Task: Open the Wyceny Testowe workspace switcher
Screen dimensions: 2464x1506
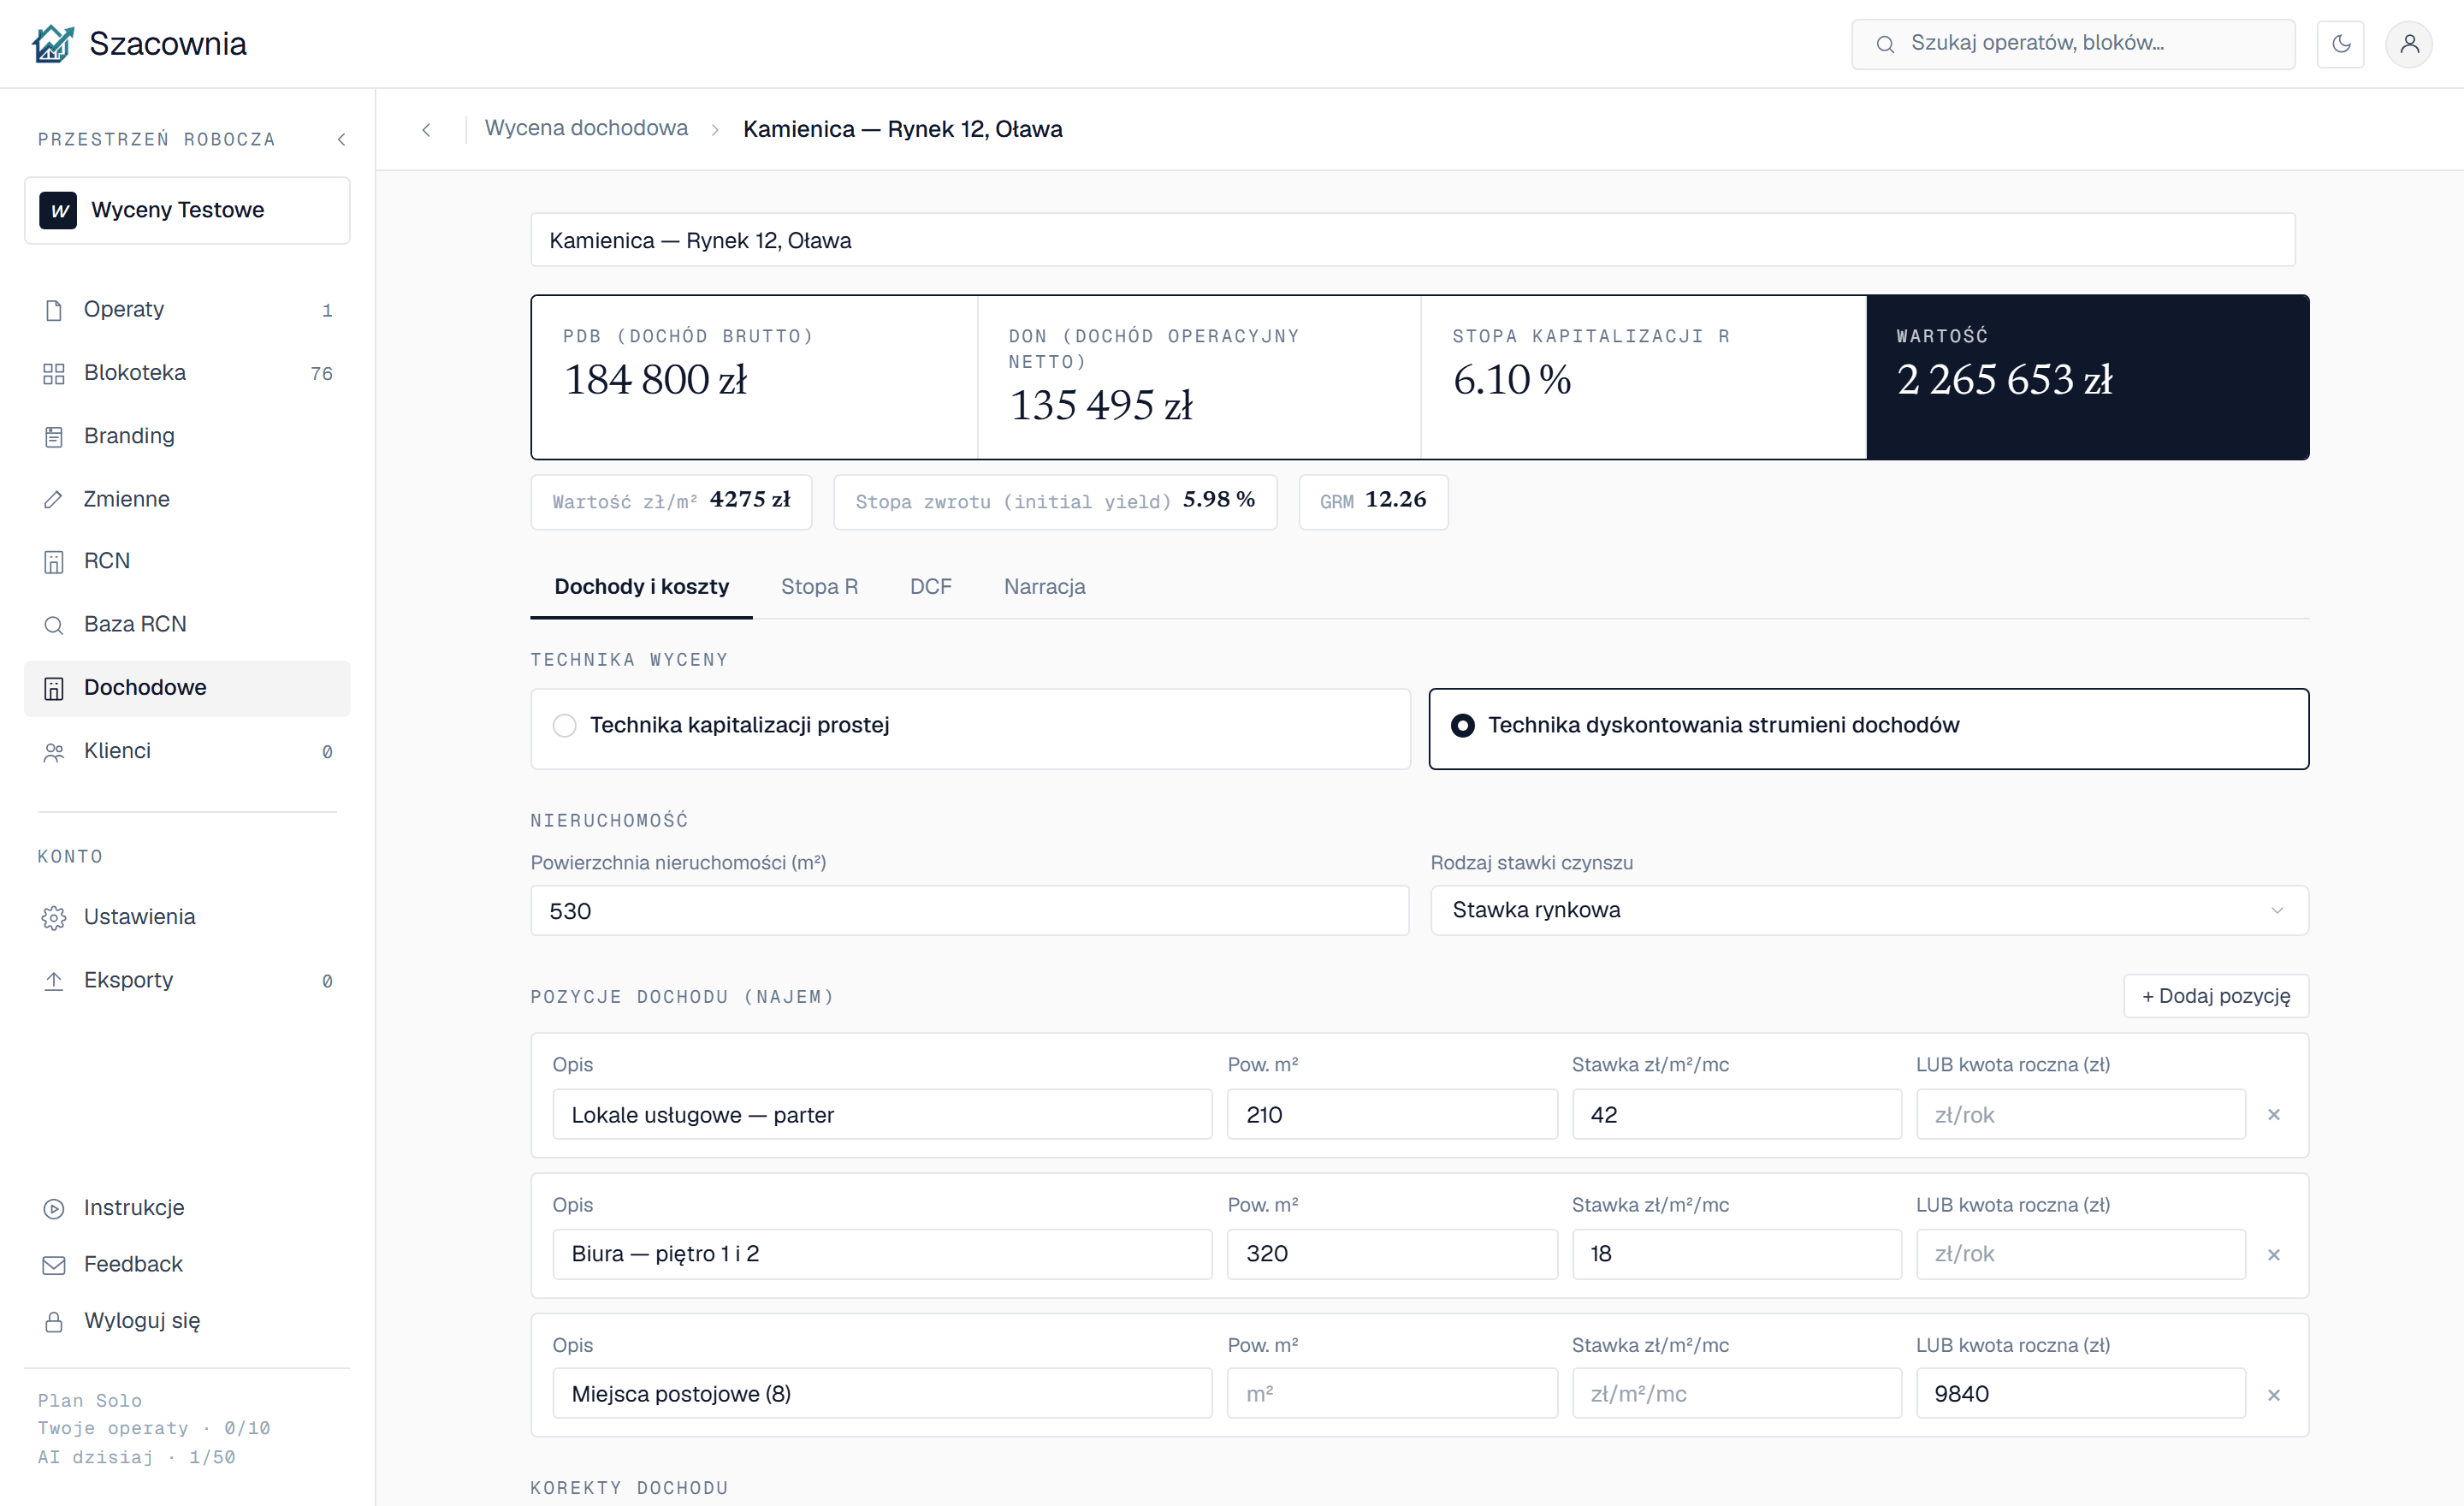Action: click(187, 210)
